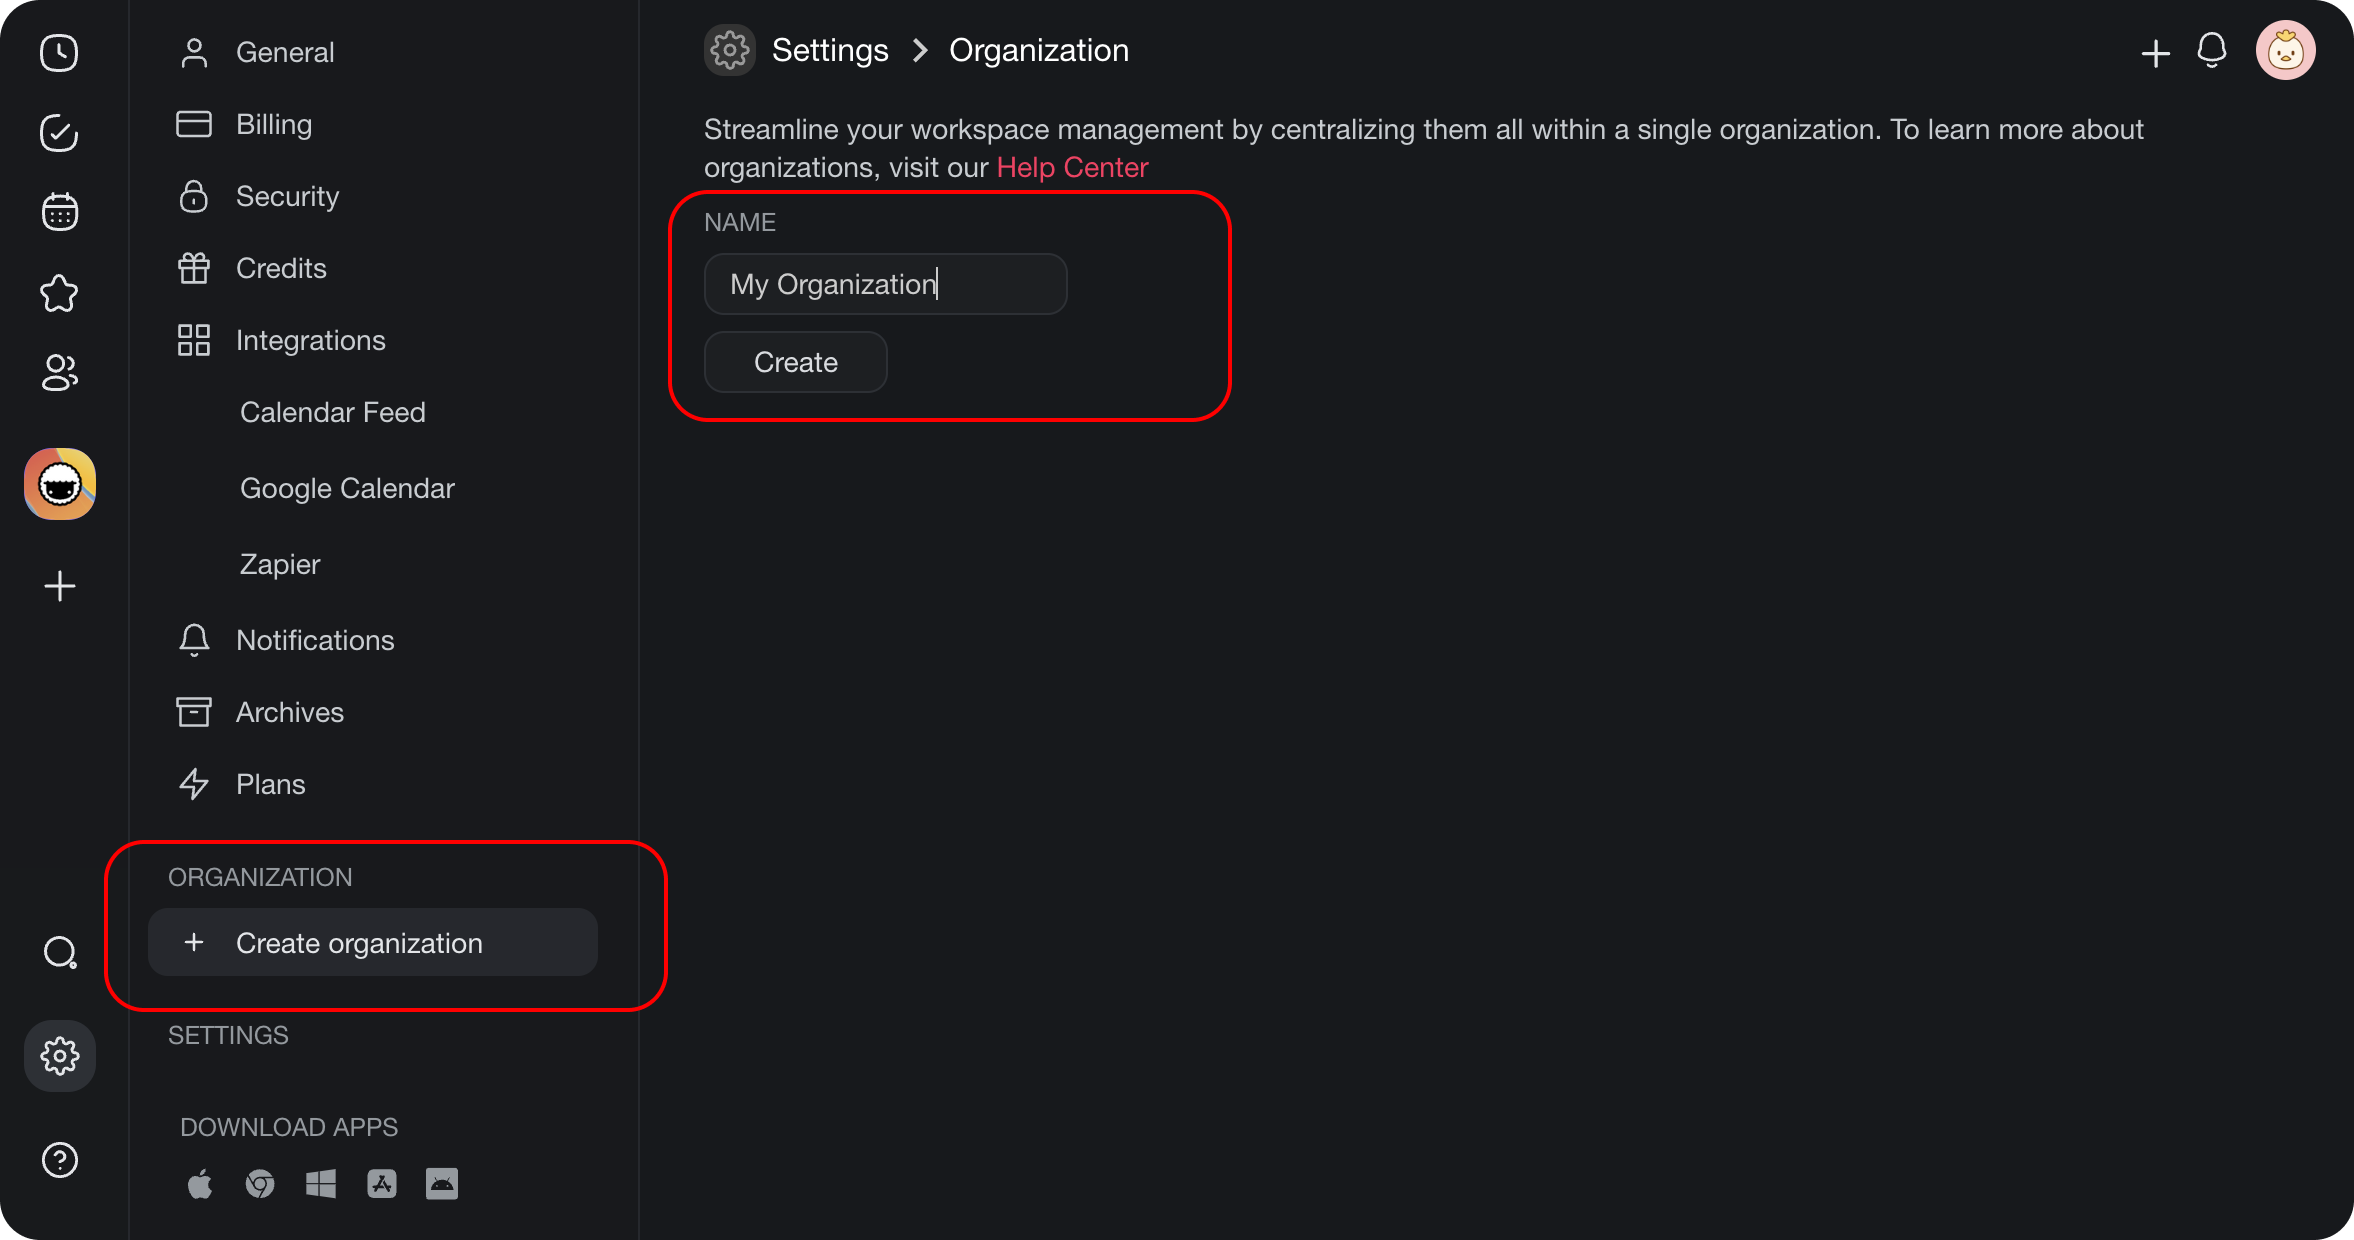The width and height of the screenshot is (2354, 1240).
Task: Open the clock icon in the left rail
Action: tap(59, 53)
